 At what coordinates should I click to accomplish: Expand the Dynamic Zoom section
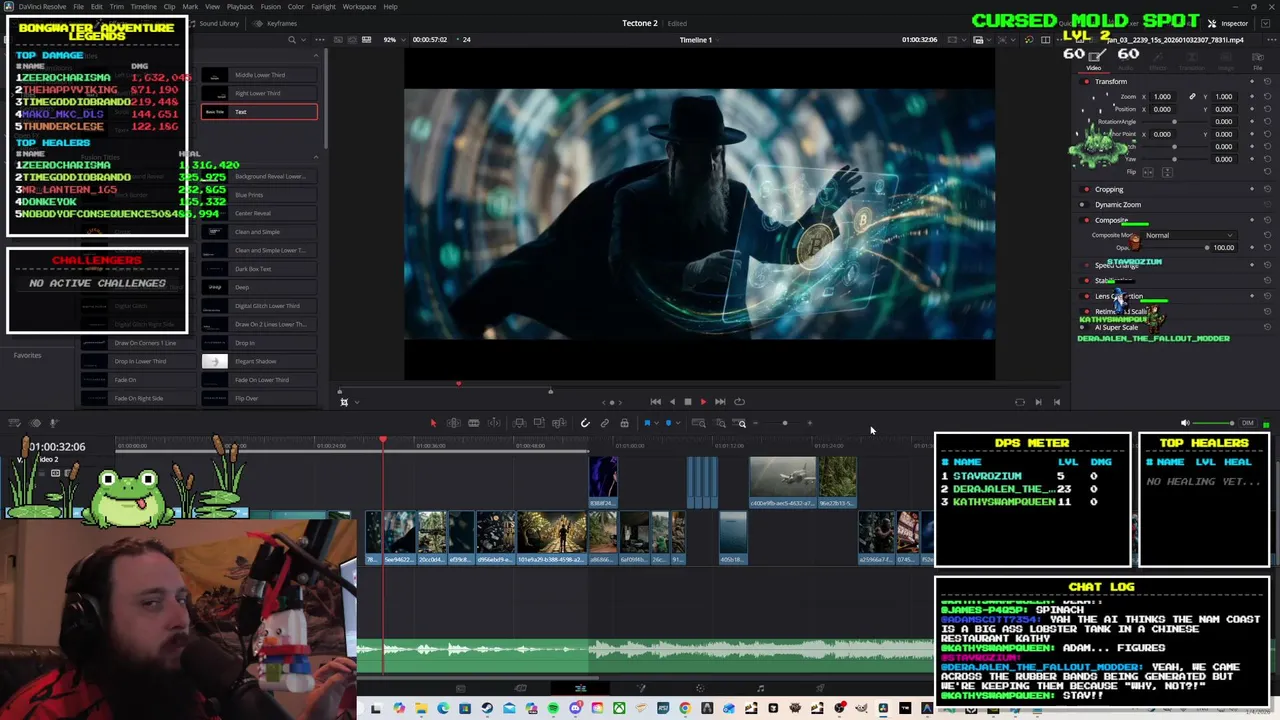coord(1118,205)
